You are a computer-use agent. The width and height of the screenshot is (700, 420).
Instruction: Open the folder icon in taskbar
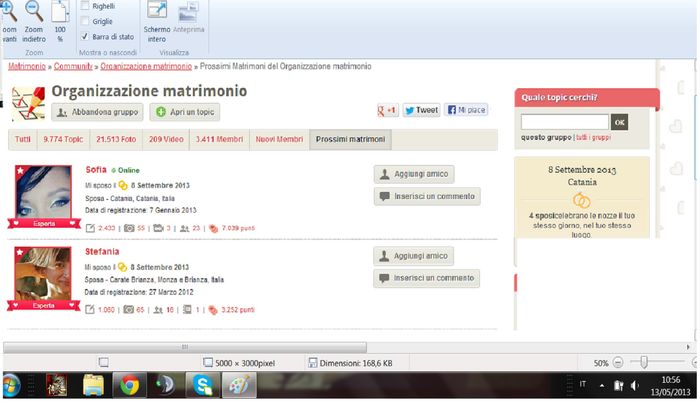(93, 384)
